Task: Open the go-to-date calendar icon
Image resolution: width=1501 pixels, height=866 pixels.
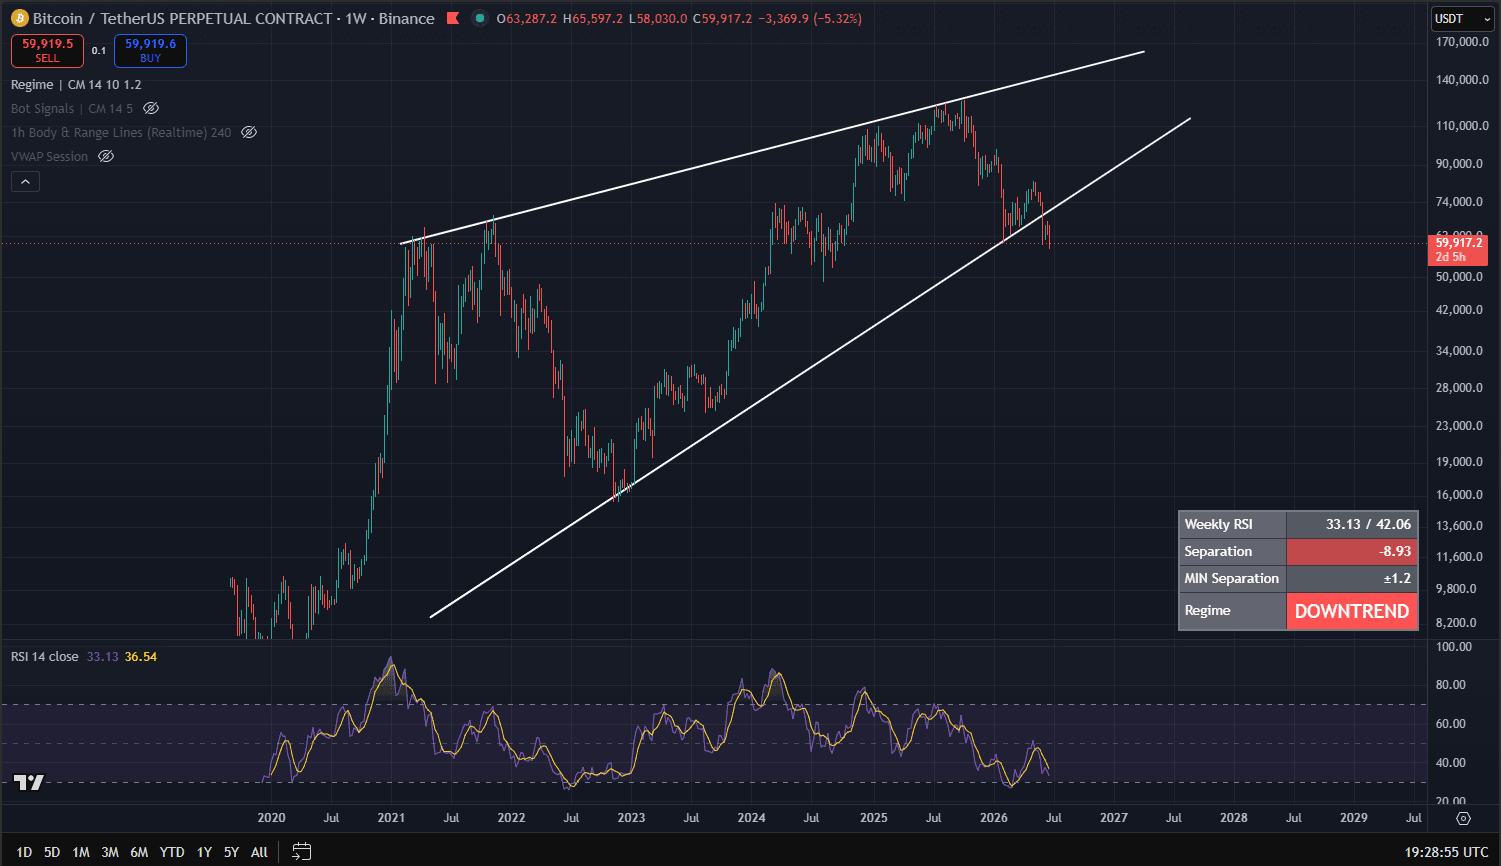Action: pos(301,852)
